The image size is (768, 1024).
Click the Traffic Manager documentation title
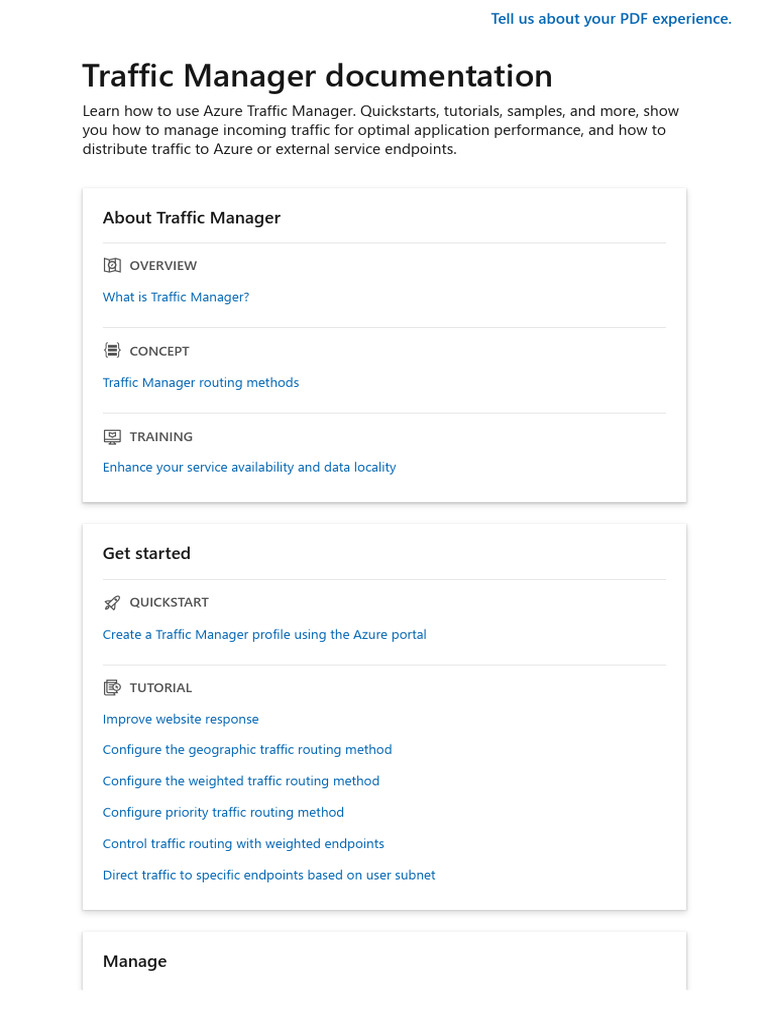317,76
